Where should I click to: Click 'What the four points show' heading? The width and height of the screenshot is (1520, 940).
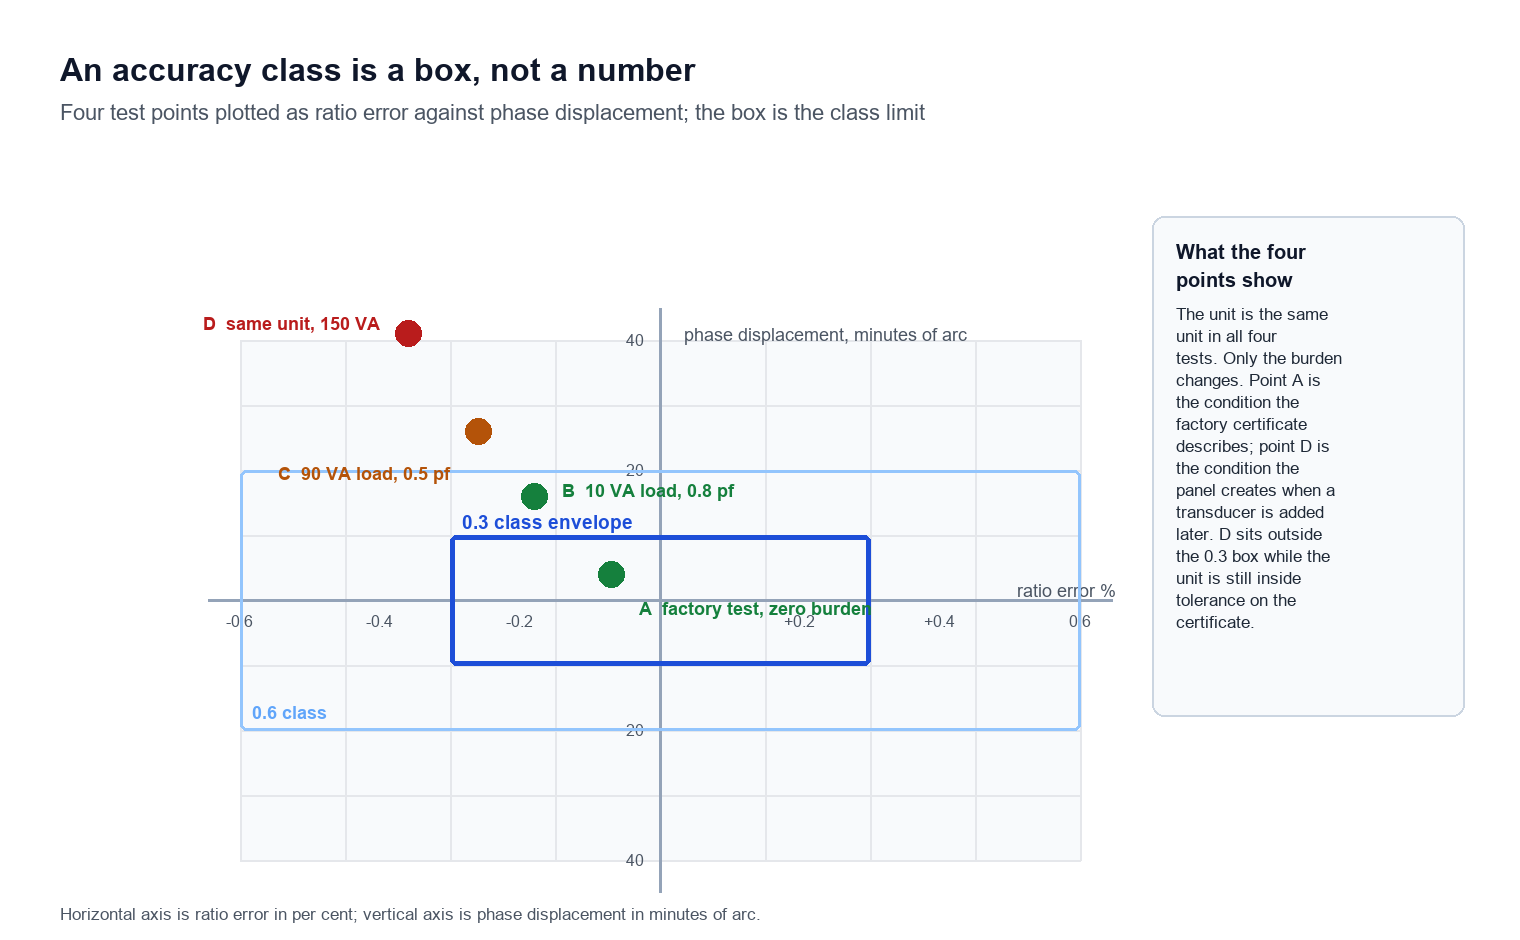[x=1241, y=266]
